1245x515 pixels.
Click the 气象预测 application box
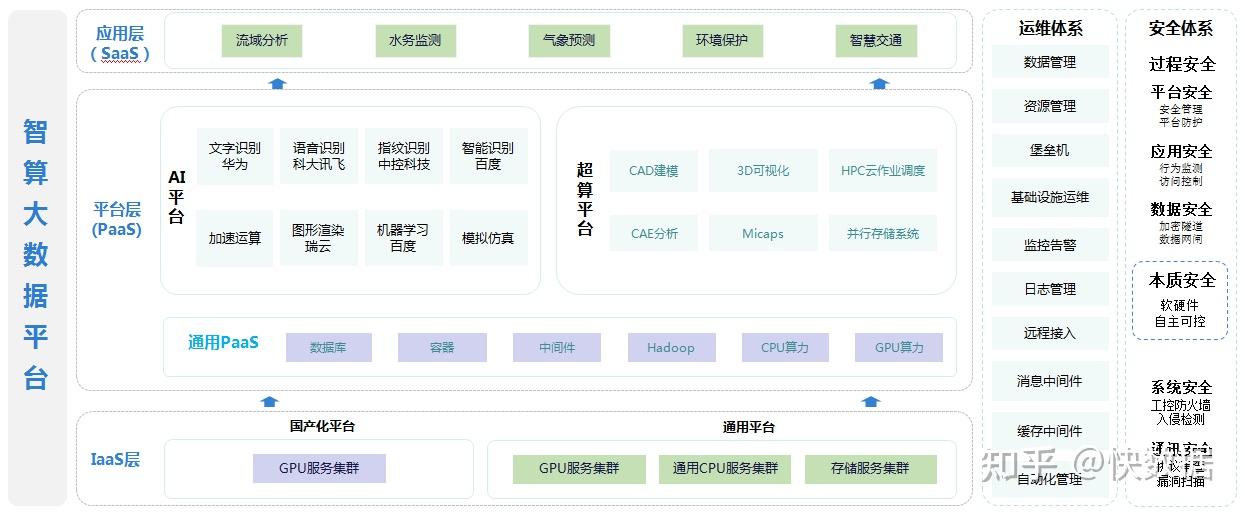(x=569, y=41)
